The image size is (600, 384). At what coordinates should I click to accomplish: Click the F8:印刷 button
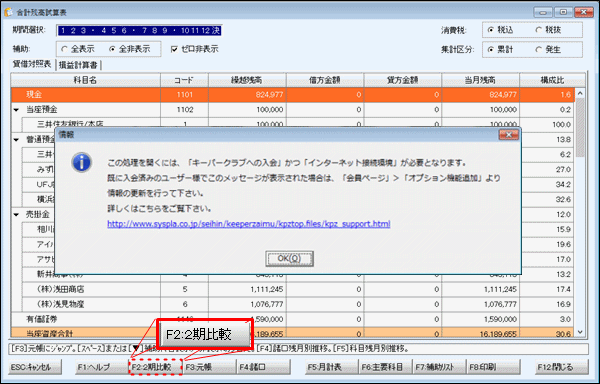click(494, 367)
